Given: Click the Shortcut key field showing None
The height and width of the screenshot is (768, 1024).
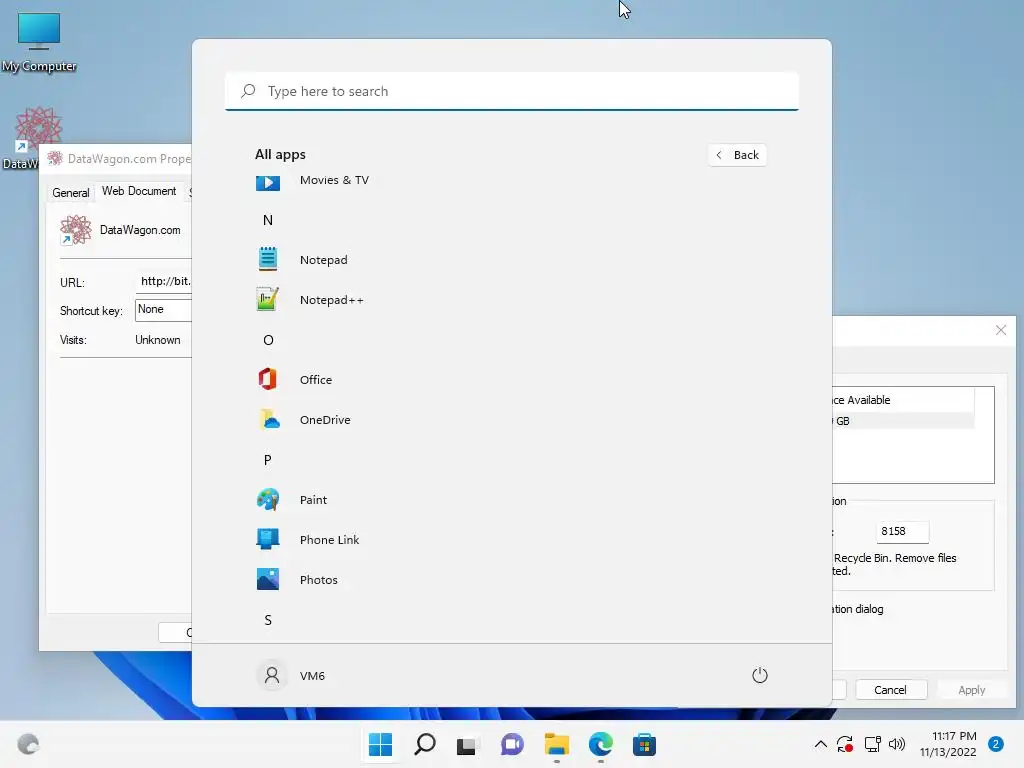Looking at the screenshot, I should (x=164, y=310).
